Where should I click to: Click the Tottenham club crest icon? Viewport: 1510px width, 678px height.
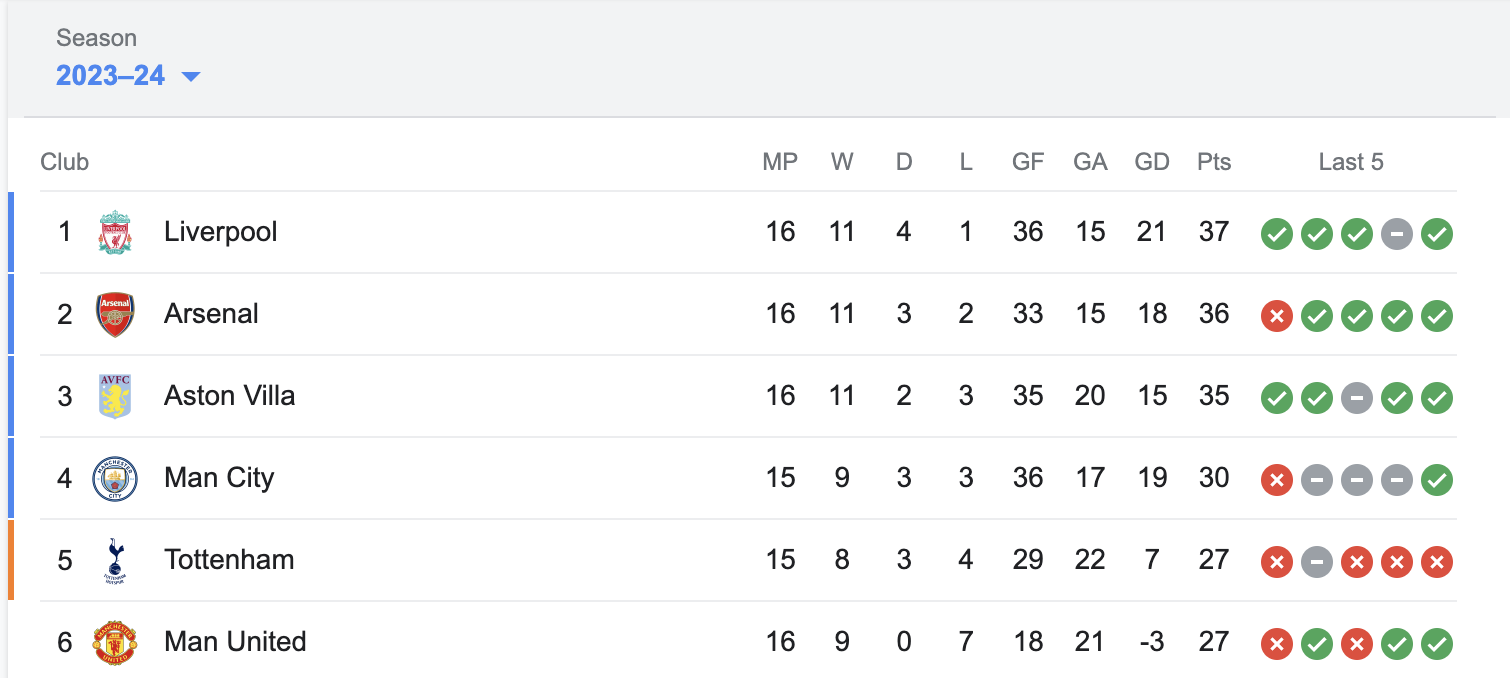[115, 560]
